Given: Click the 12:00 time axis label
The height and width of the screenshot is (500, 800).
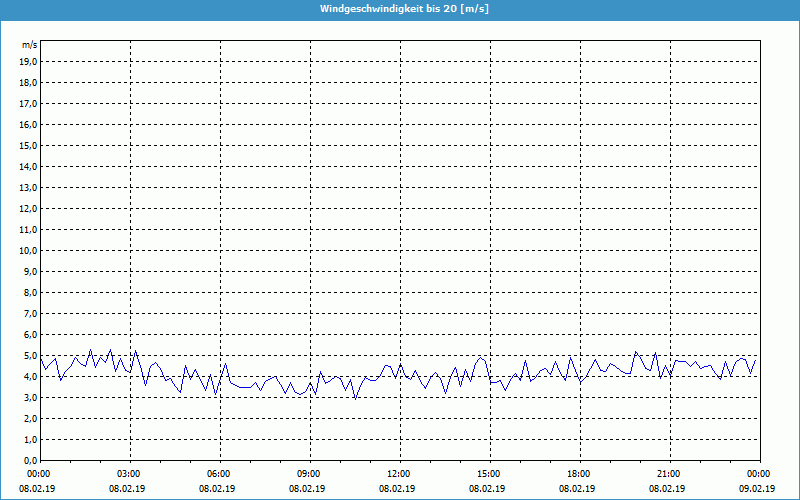Looking at the screenshot, I should coord(398,474).
